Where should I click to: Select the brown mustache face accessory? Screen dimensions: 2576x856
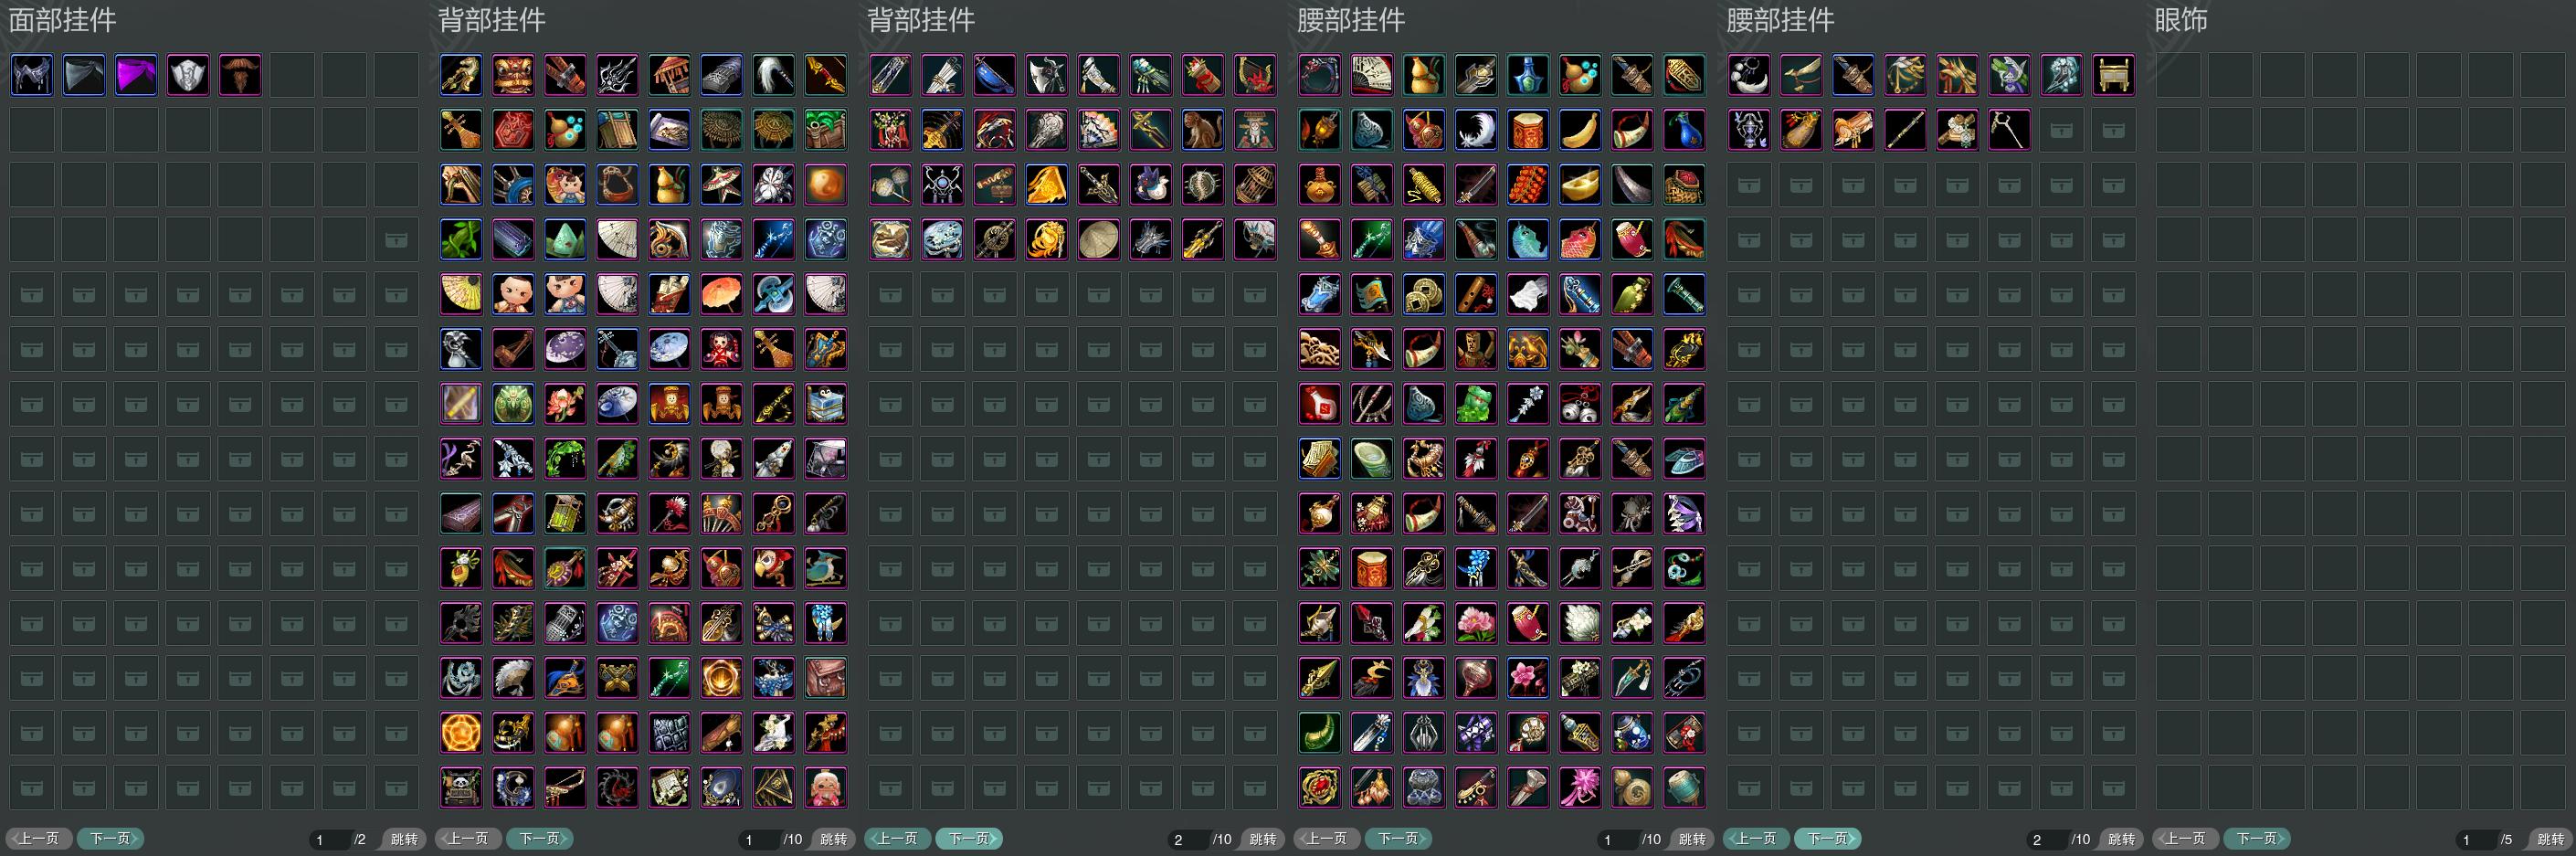coord(240,75)
